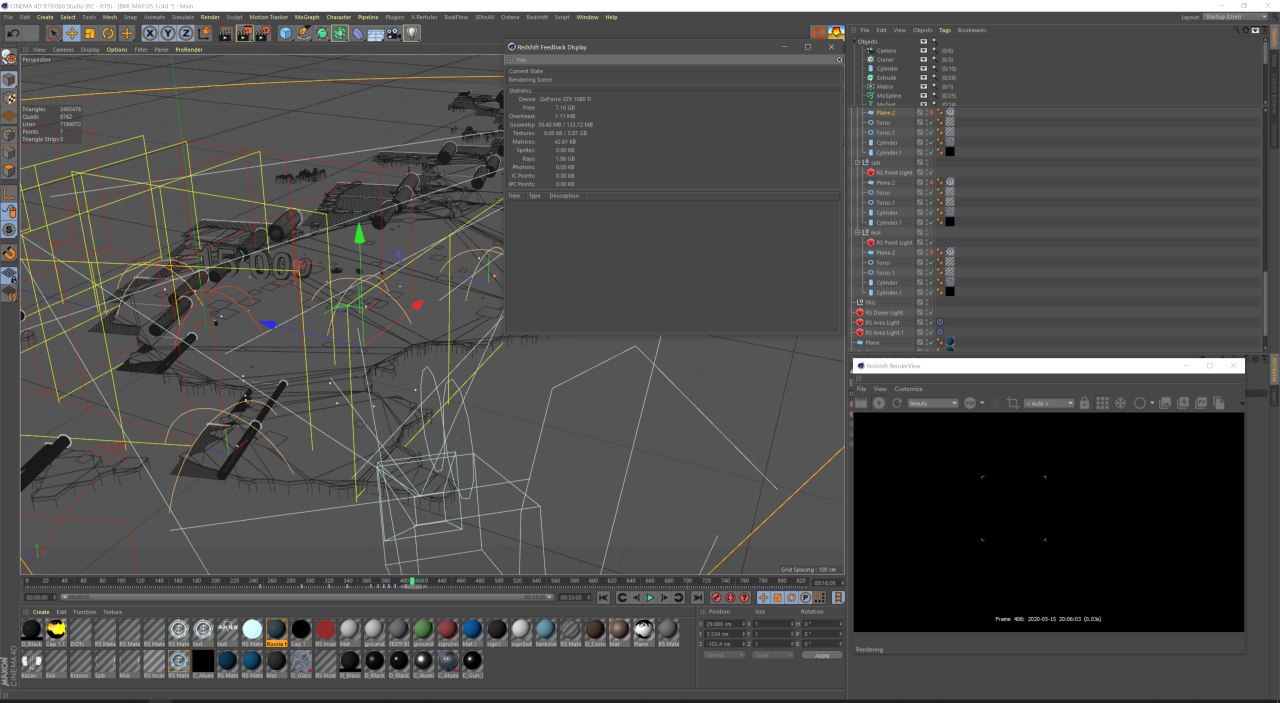Select the Live Selection tool
Image resolution: width=1280 pixels, height=703 pixels.
54,33
